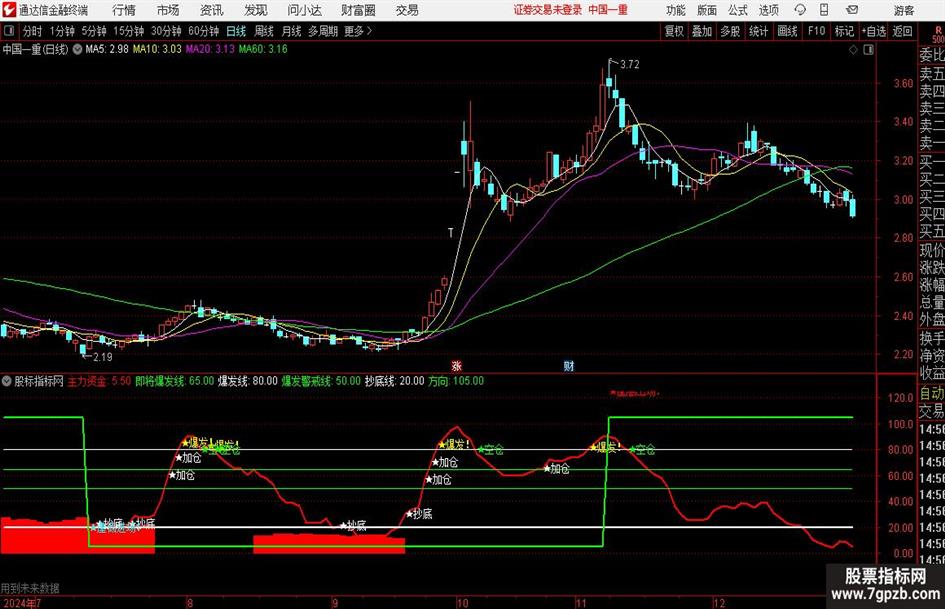Expand the 中国一重(日线) indicator dropdown
This screenshot has width=945, height=609.
coord(77,49)
